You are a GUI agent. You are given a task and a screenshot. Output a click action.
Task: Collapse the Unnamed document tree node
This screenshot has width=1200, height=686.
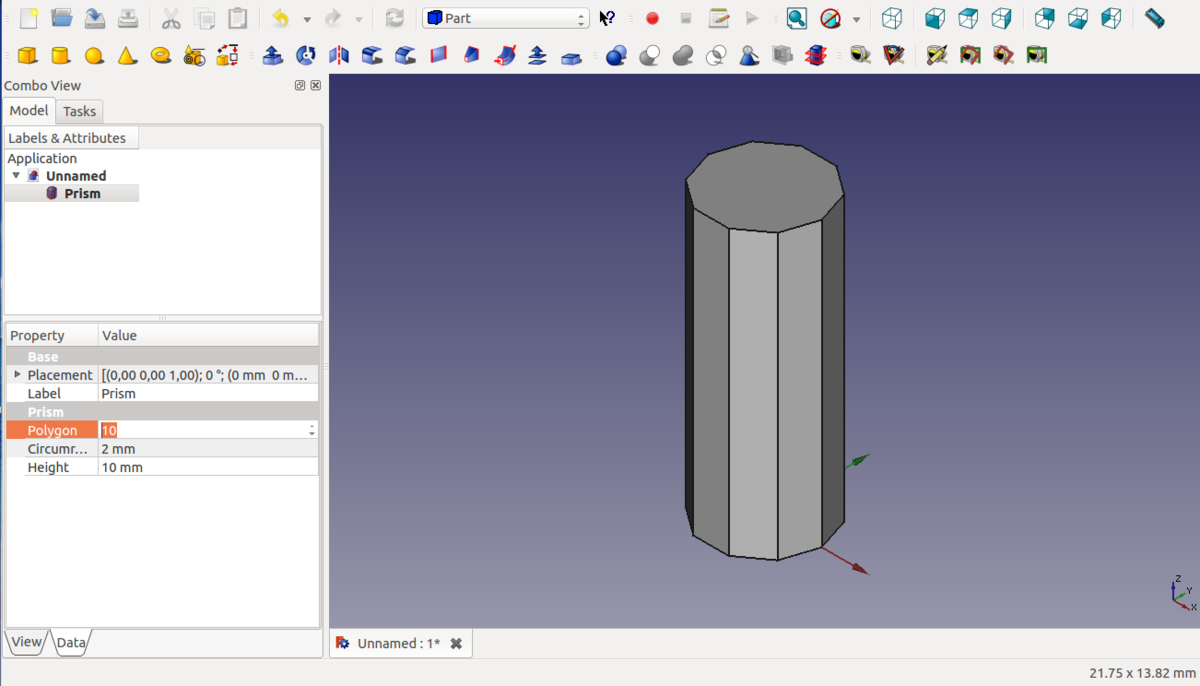click(x=16, y=176)
